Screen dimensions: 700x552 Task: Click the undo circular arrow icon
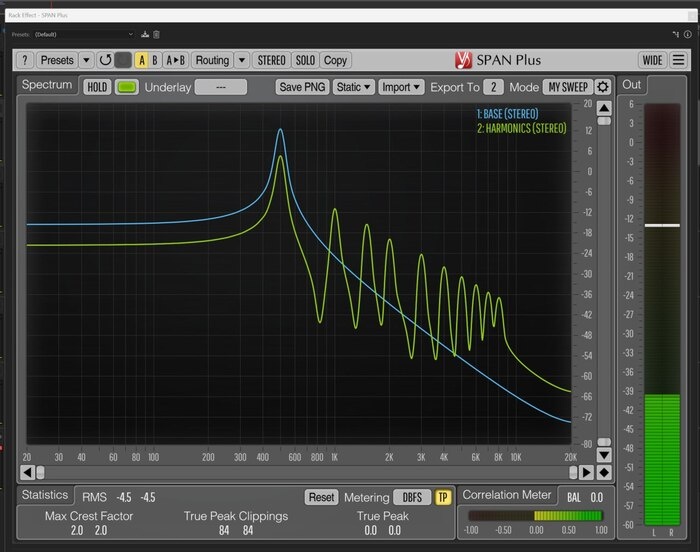[x=105, y=60]
